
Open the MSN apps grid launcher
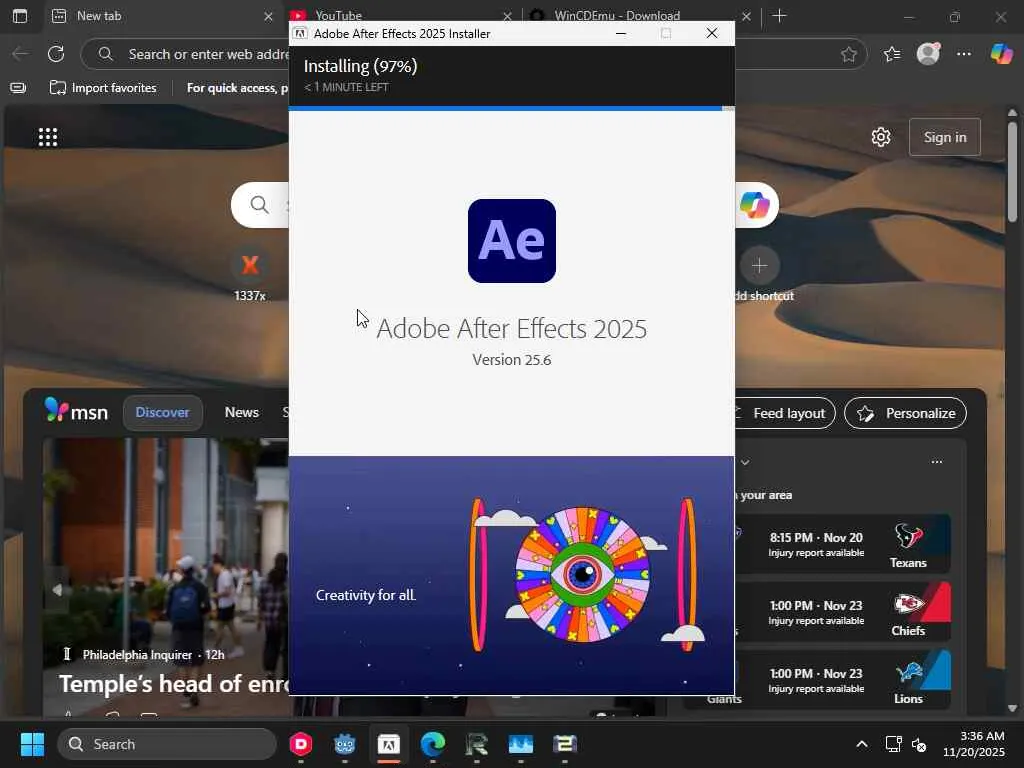pyautogui.click(x=48, y=137)
